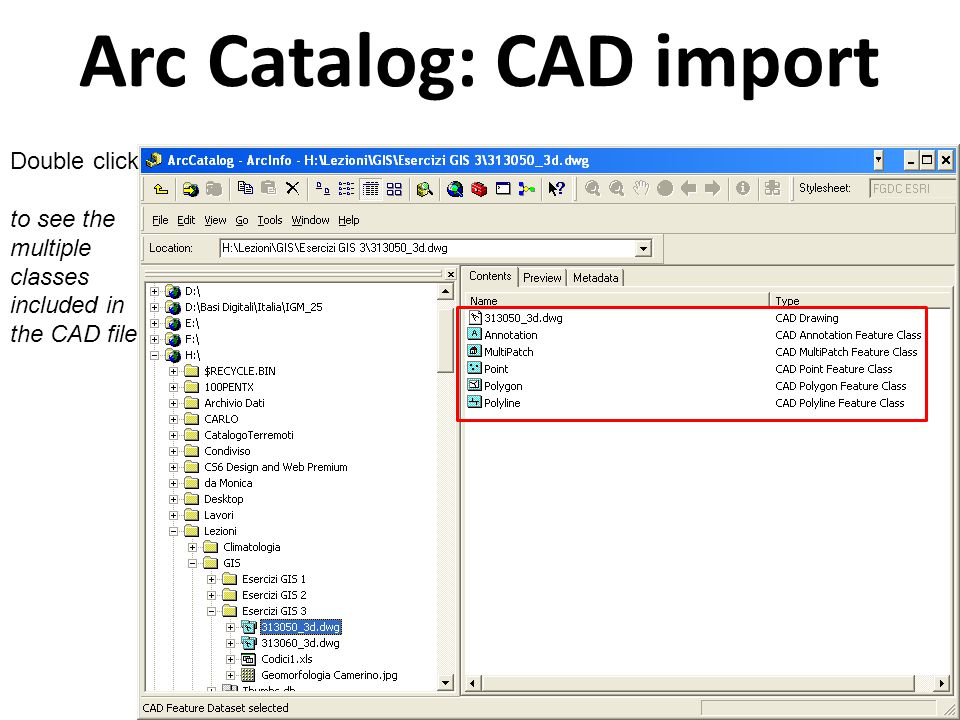The height and width of the screenshot is (720, 960).
Task: Switch to Thumbnails view
Action: [394, 189]
